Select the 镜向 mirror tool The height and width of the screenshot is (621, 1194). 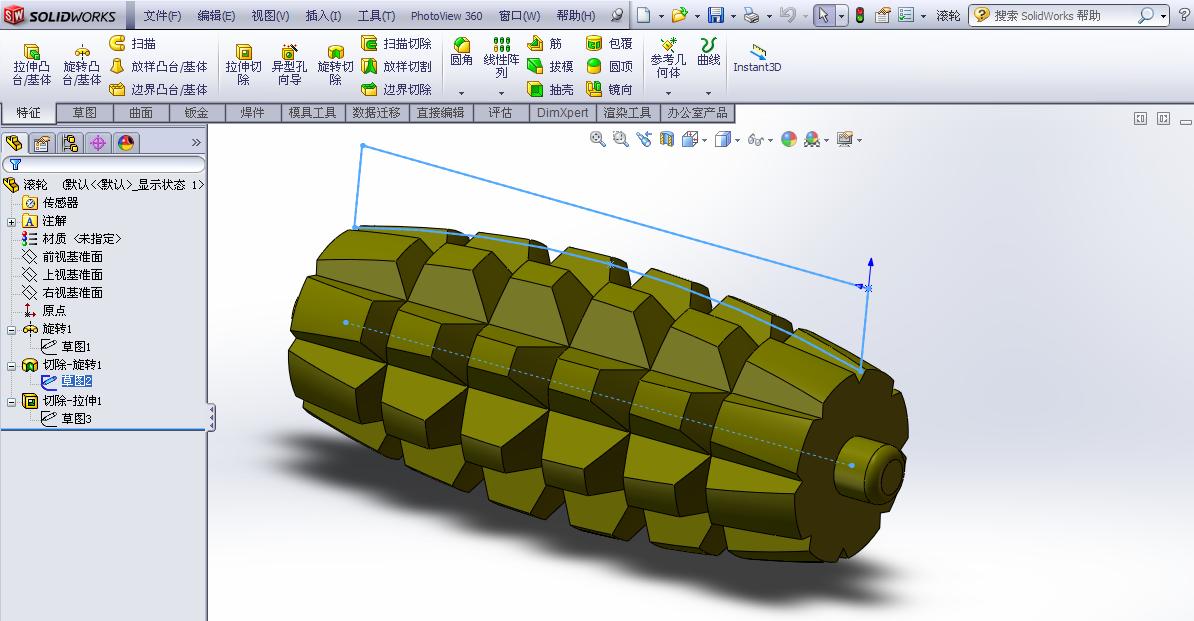(610, 89)
